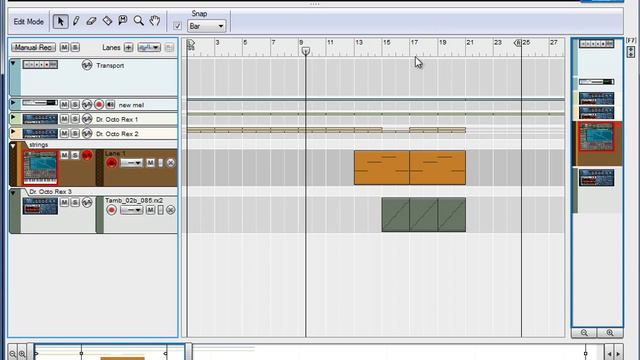Click the greyed delete-lane button by Lanes
Viewport: 640px width, 360px height.
(169, 47)
